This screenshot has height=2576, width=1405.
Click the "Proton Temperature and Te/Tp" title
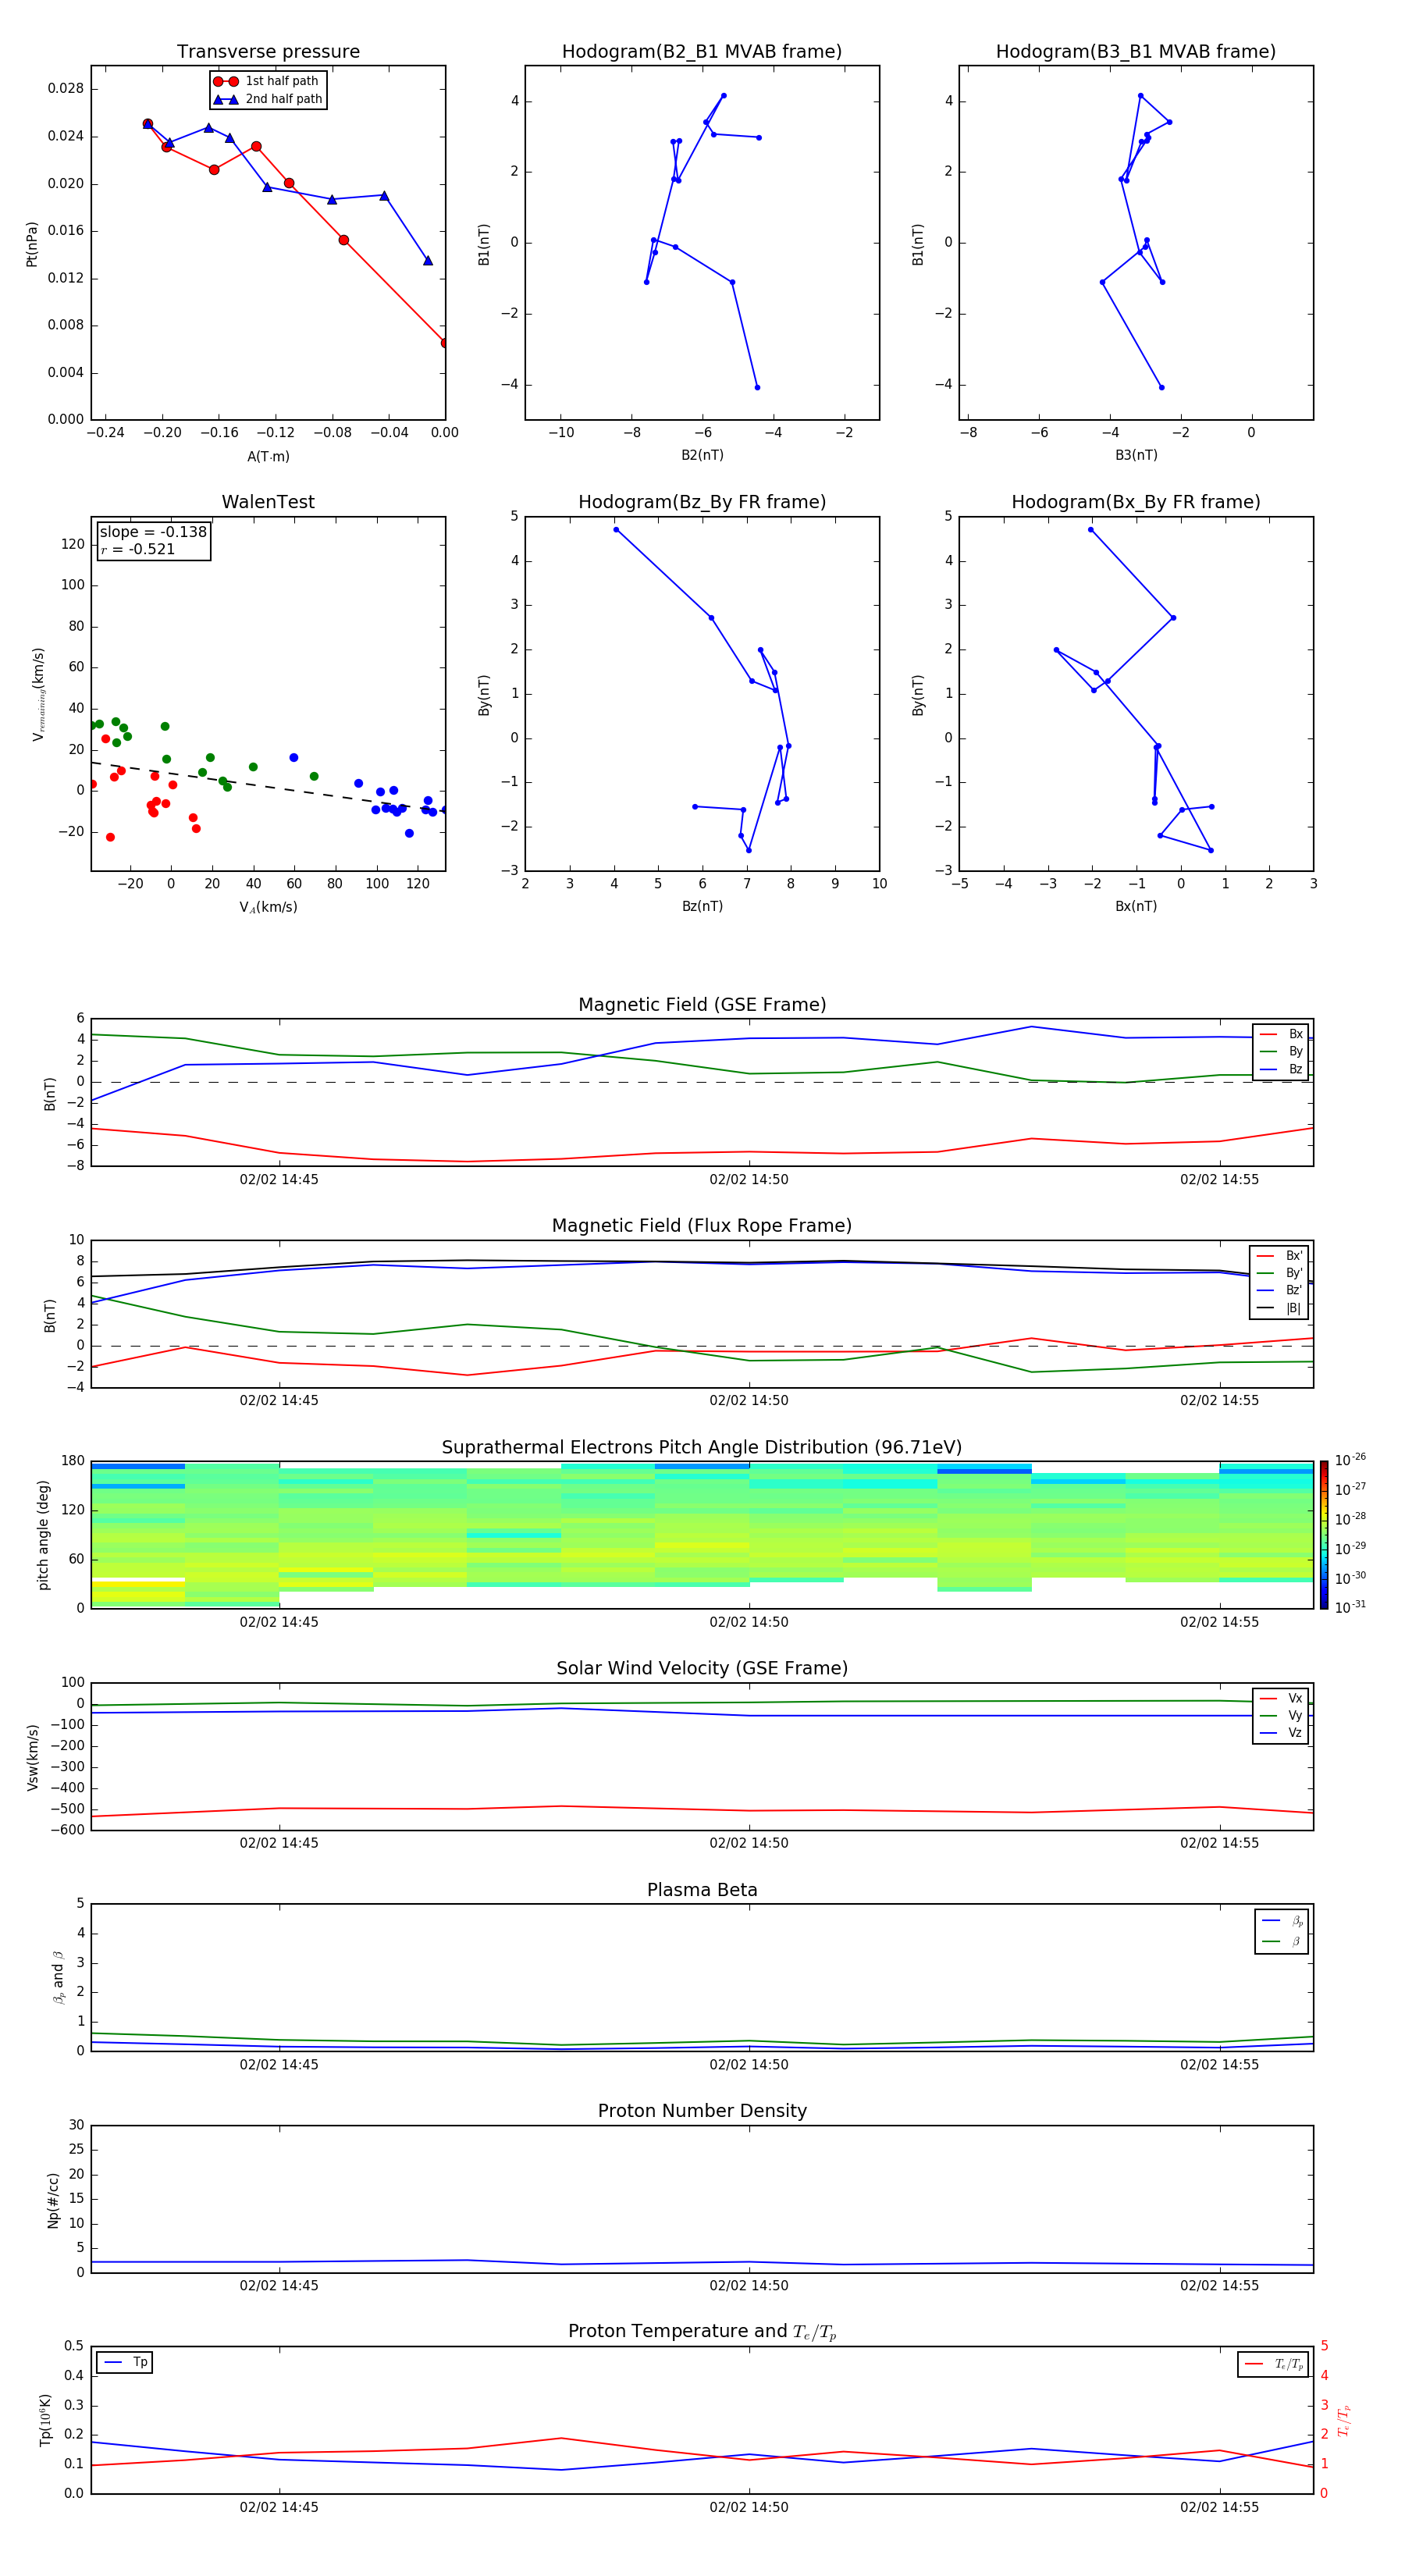coord(702,2332)
